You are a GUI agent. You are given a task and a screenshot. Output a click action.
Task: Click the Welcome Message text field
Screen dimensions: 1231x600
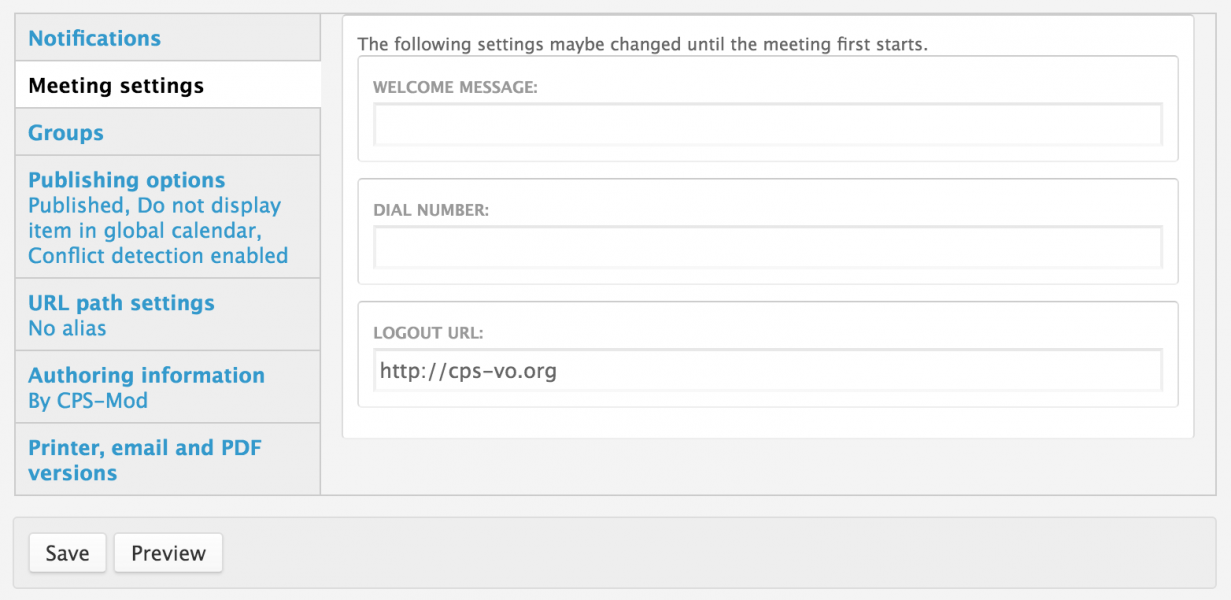point(767,126)
